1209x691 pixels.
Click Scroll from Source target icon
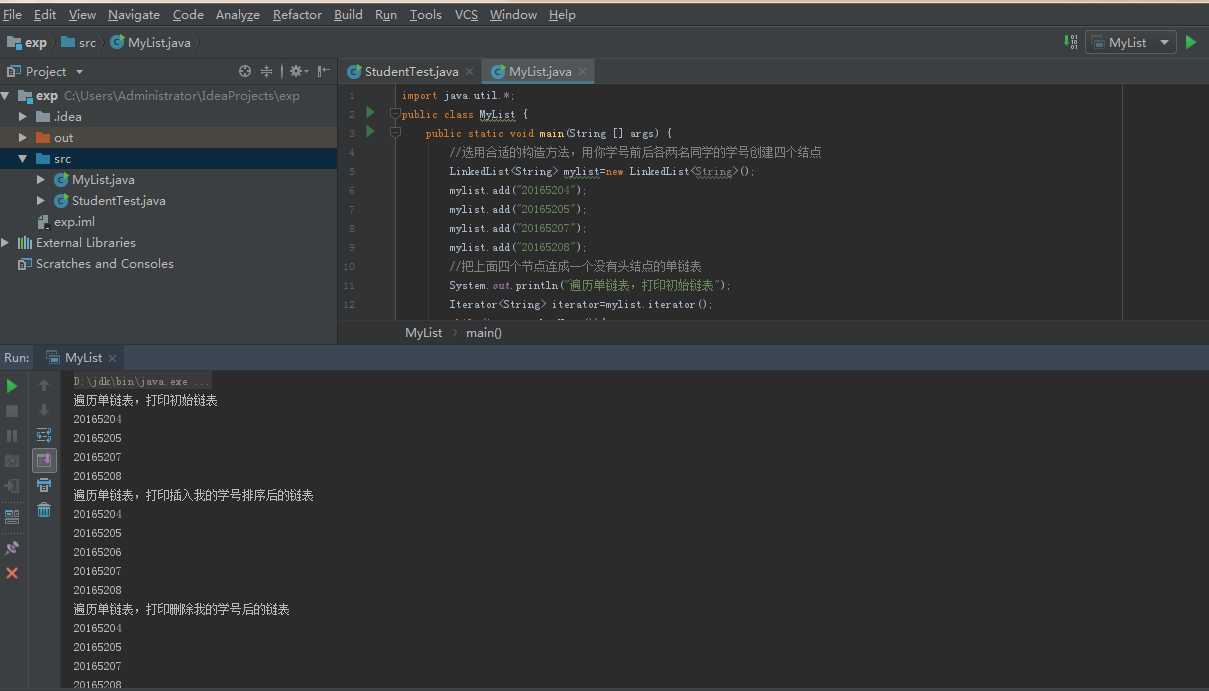(x=245, y=72)
